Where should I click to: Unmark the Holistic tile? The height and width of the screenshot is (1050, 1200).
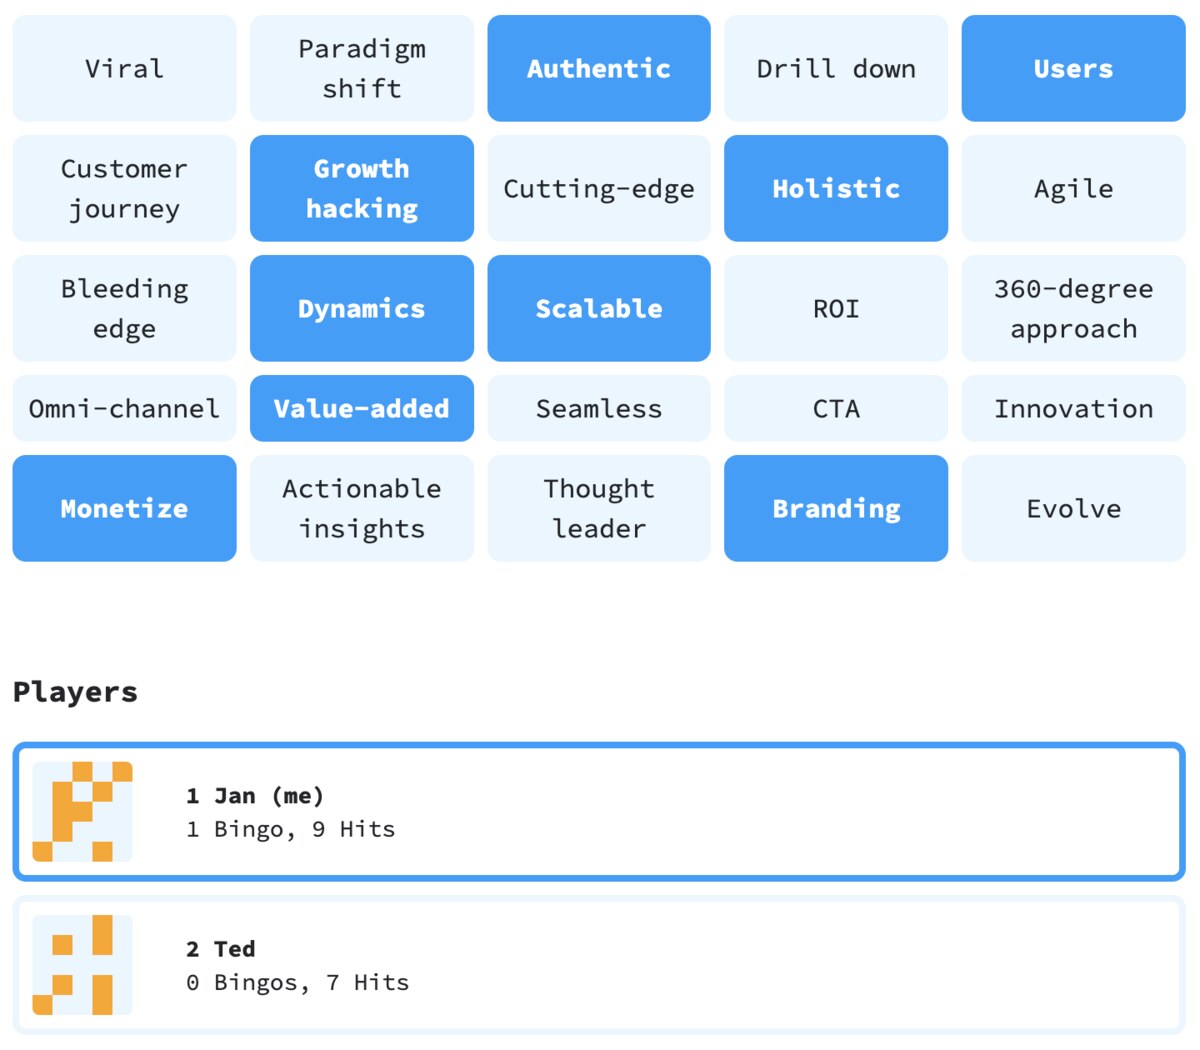[x=835, y=188]
